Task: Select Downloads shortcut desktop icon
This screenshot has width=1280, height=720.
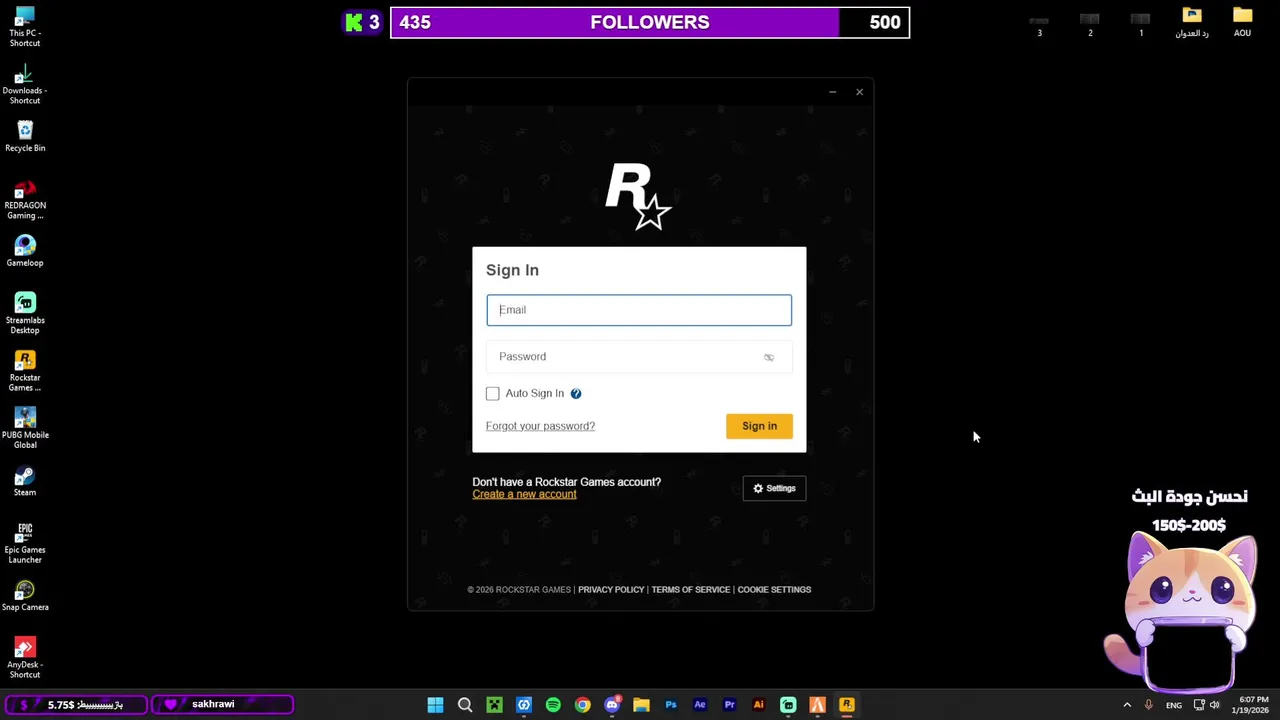Action: pos(25,85)
